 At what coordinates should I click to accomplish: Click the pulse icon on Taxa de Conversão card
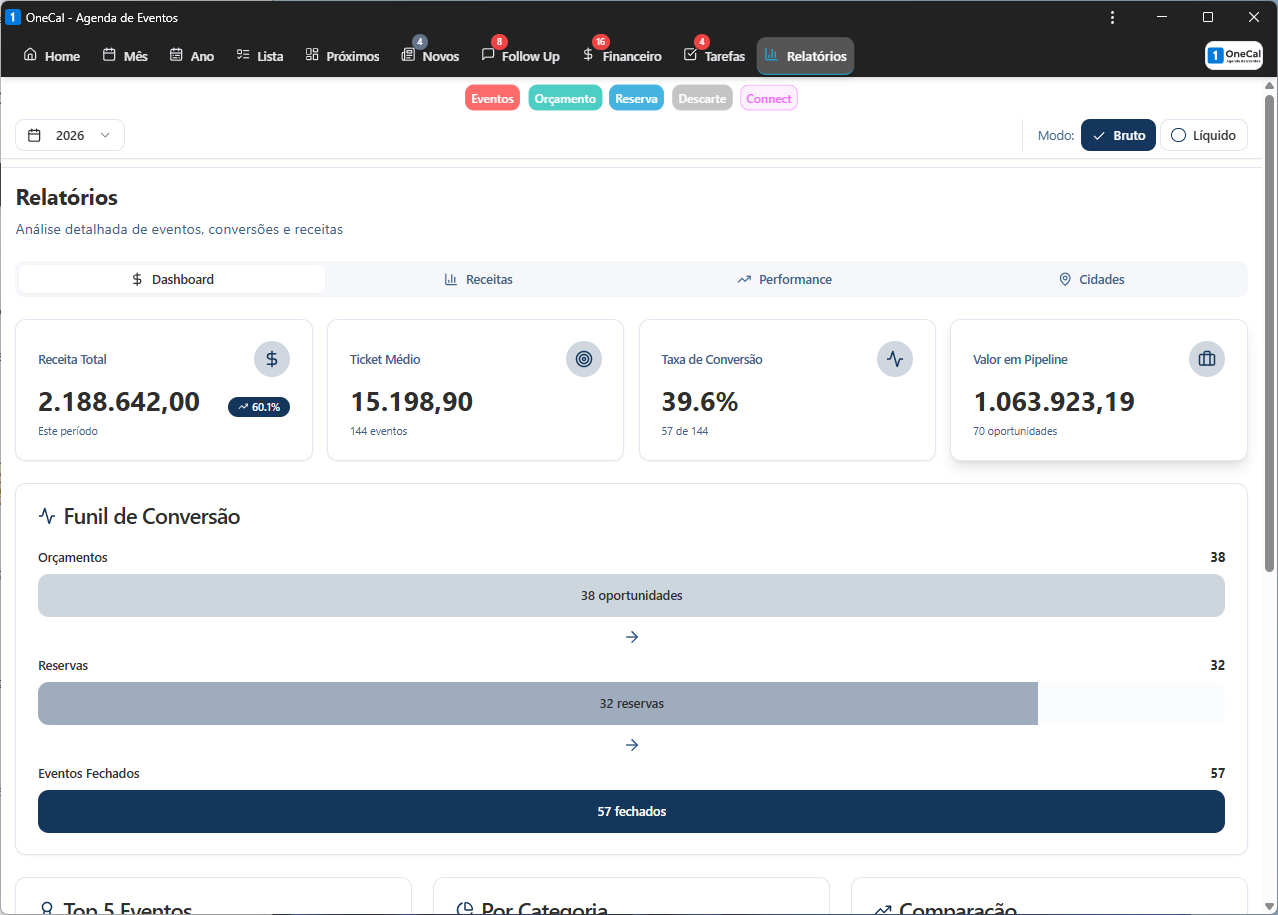(895, 359)
